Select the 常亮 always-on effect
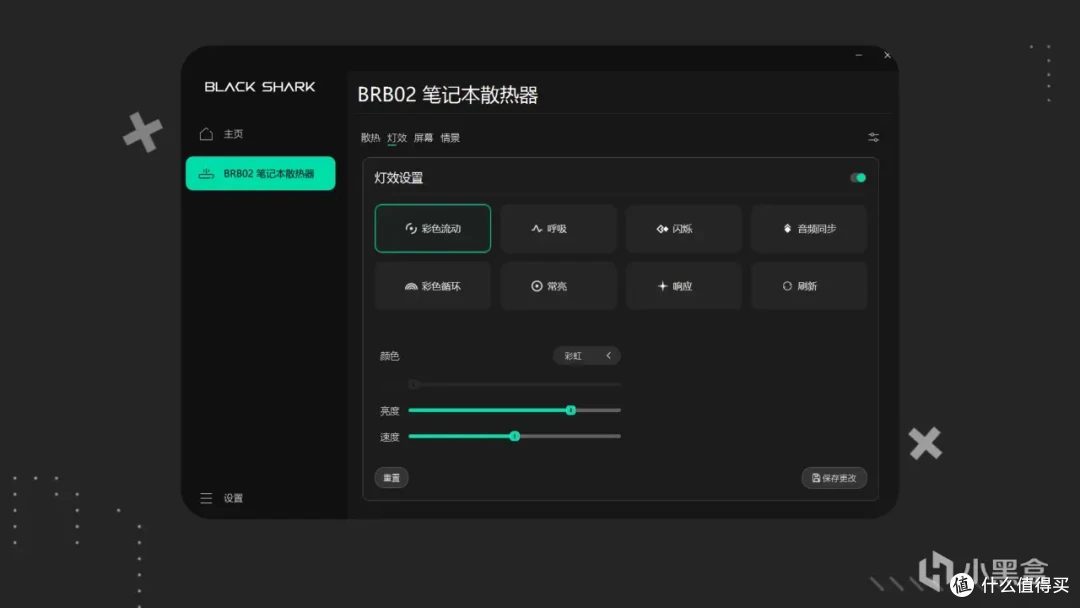1080x608 pixels. point(559,286)
